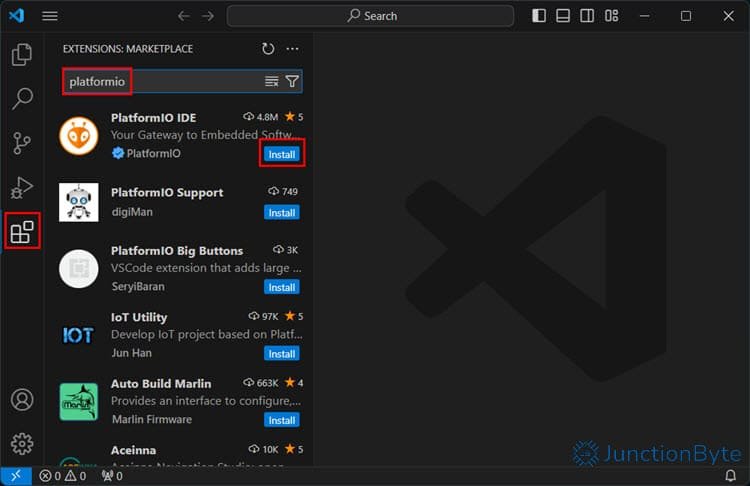The width and height of the screenshot is (750, 486).
Task: Open the Accounts icon
Action: 22,399
